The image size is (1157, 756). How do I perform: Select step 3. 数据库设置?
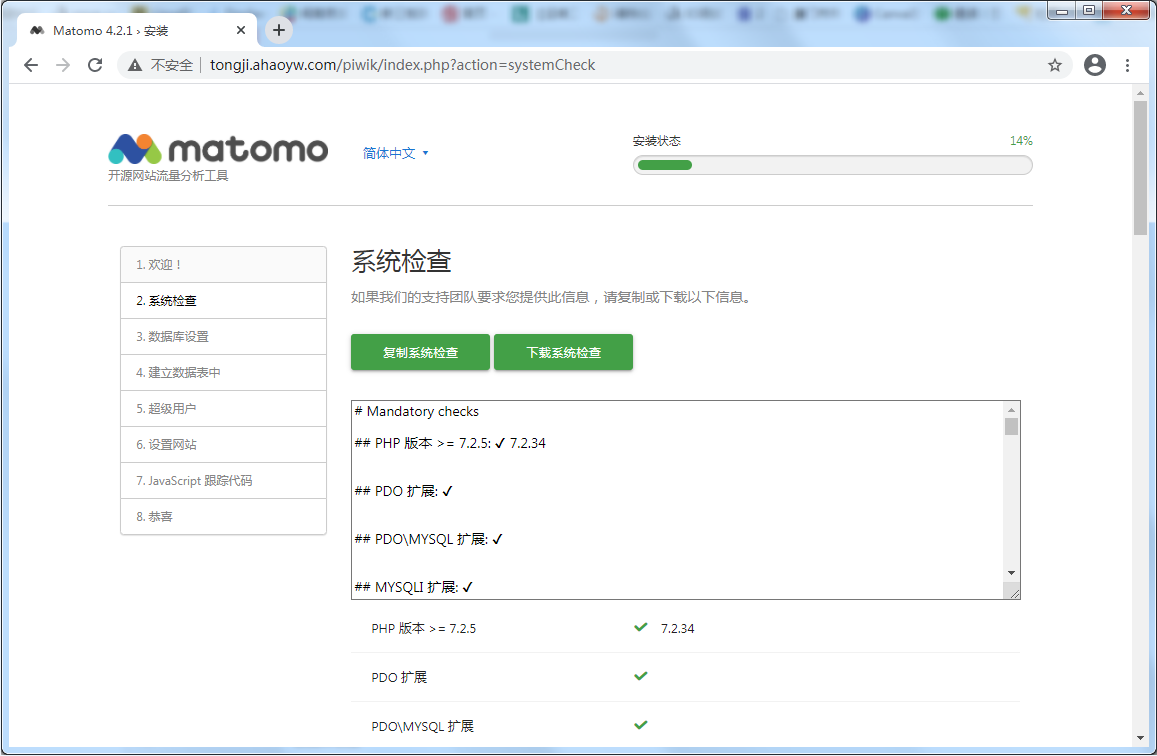(224, 336)
